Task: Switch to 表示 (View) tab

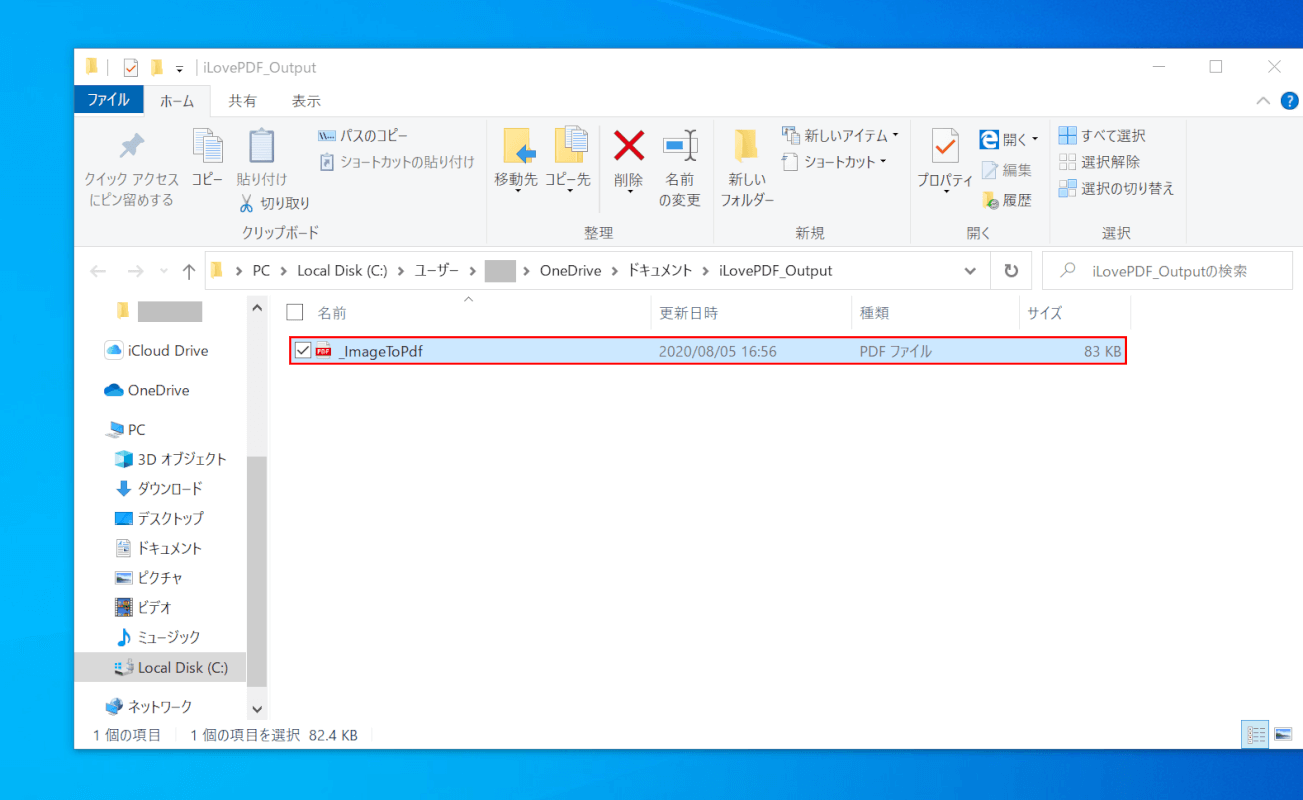Action: click(306, 101)
